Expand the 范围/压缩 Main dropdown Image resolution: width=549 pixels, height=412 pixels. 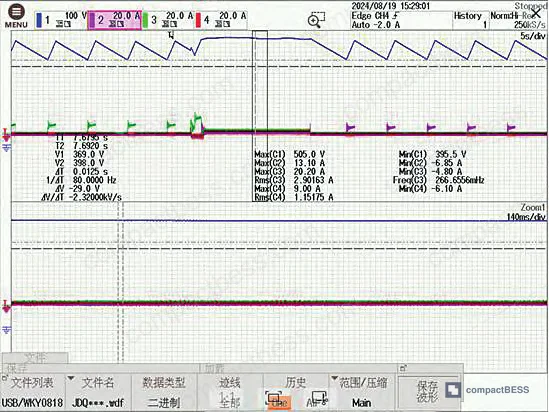coord(362,392)
